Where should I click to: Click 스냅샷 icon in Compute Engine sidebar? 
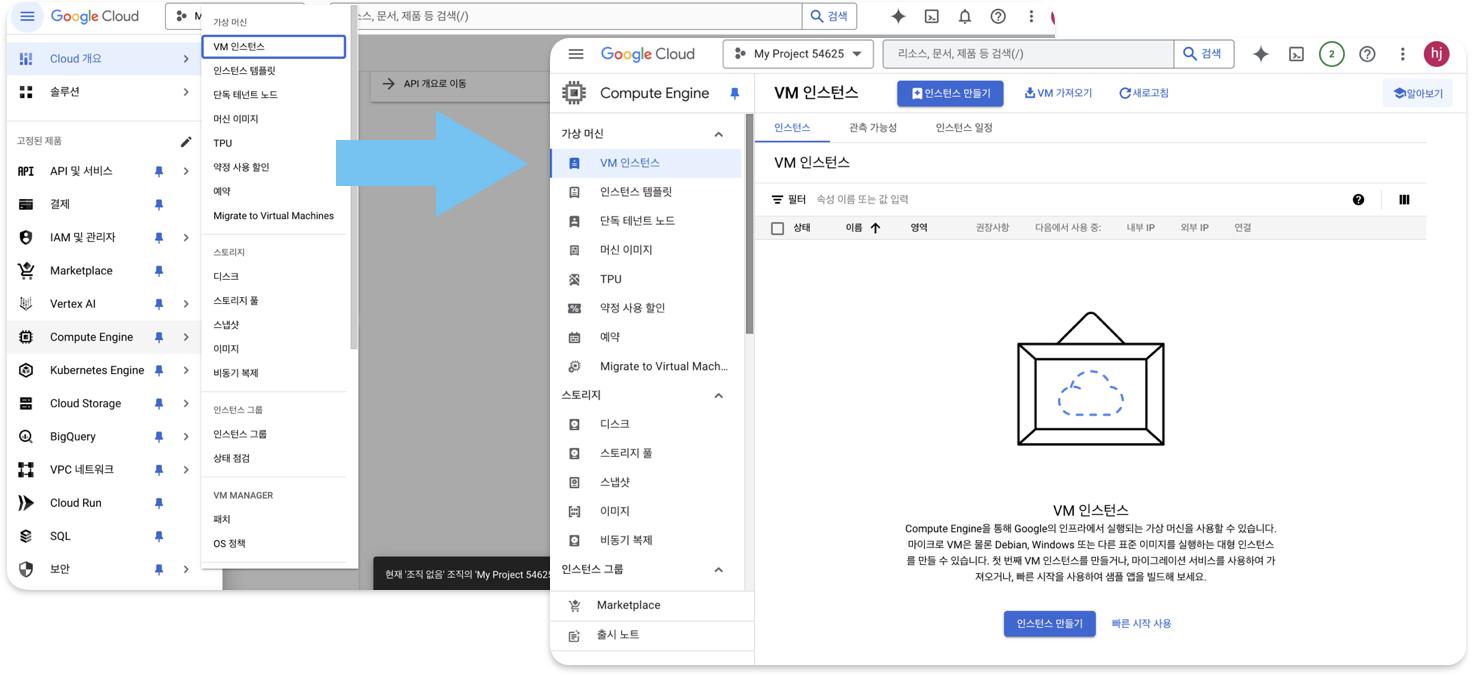pyautogui.click(x=574, y=483)
